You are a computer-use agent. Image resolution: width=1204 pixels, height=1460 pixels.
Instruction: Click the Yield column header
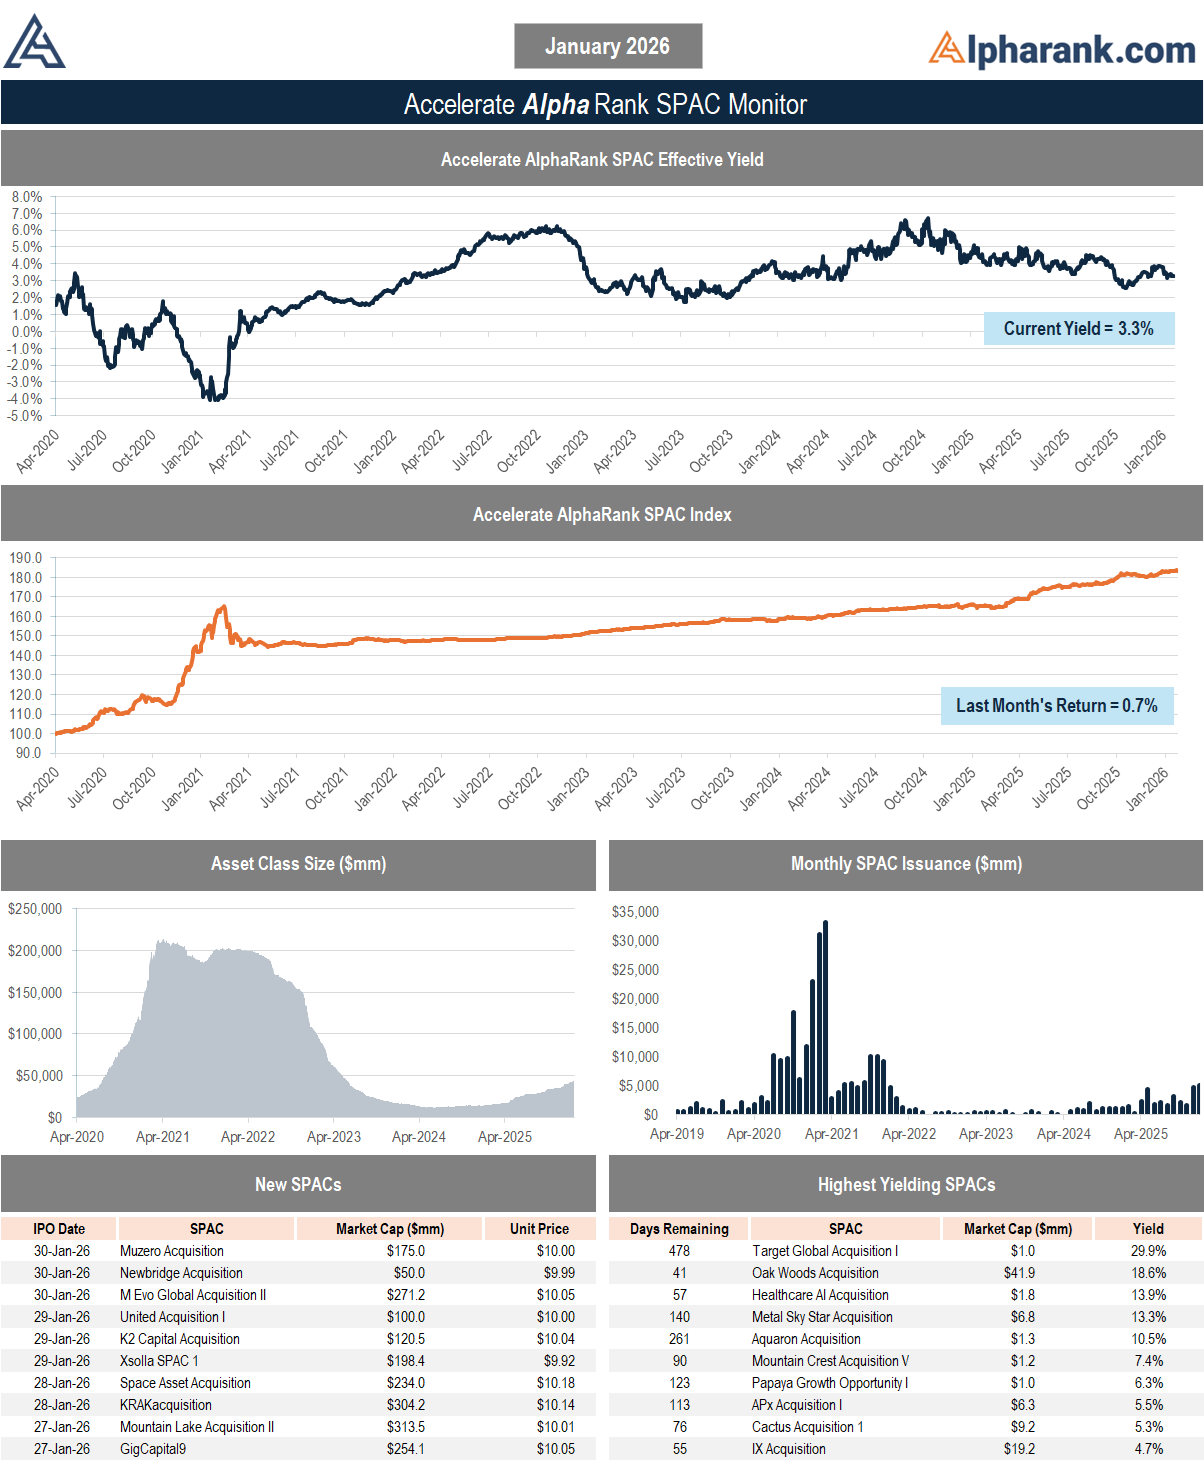click(x=1147, y=1229)
